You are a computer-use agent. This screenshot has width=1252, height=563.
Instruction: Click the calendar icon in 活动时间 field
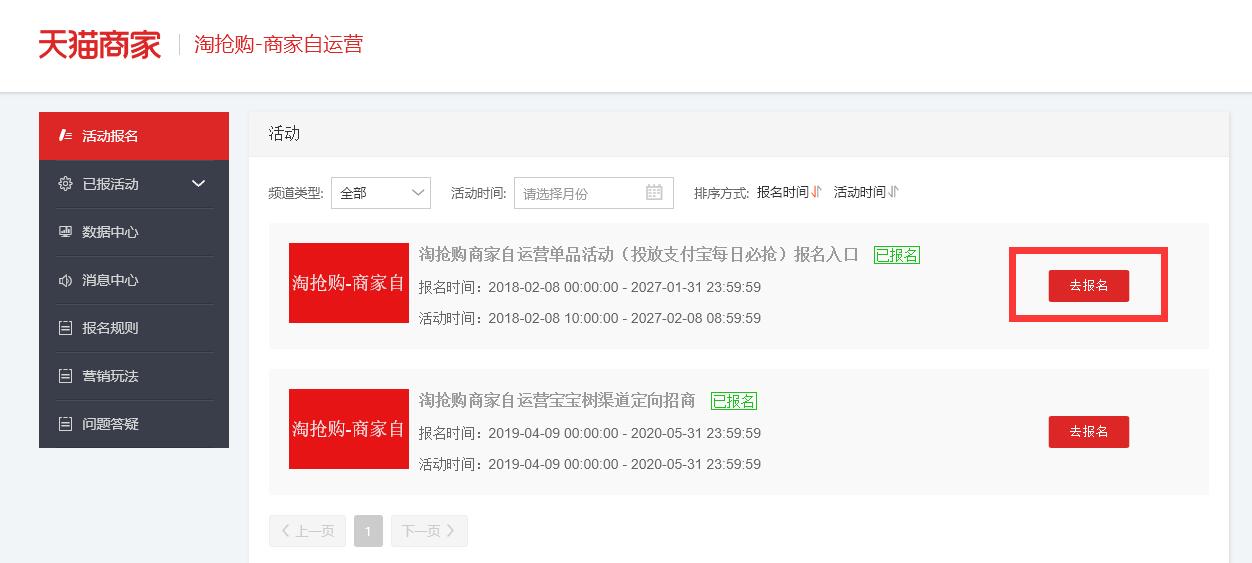(x=654, y=192)
